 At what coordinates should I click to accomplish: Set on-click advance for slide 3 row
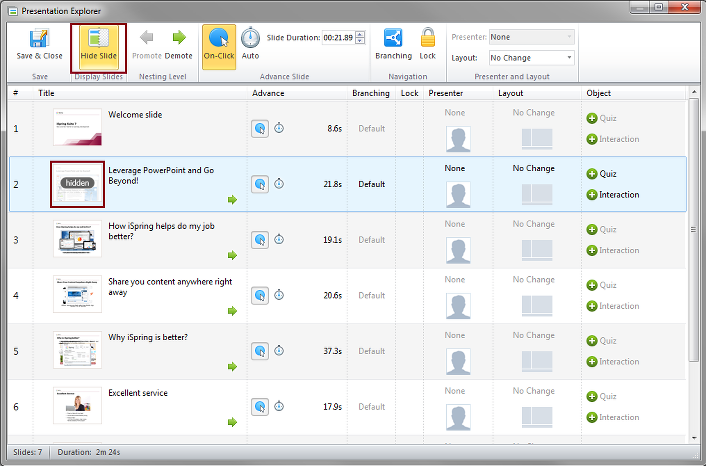point(260,240)
